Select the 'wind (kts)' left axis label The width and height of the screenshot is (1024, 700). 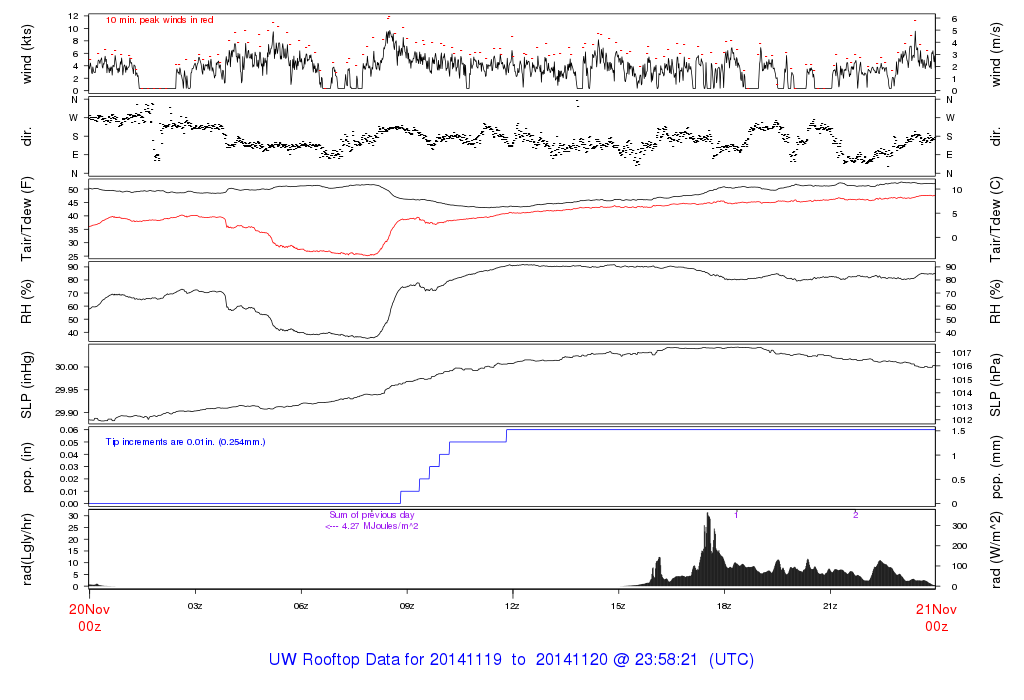point(28,53)
